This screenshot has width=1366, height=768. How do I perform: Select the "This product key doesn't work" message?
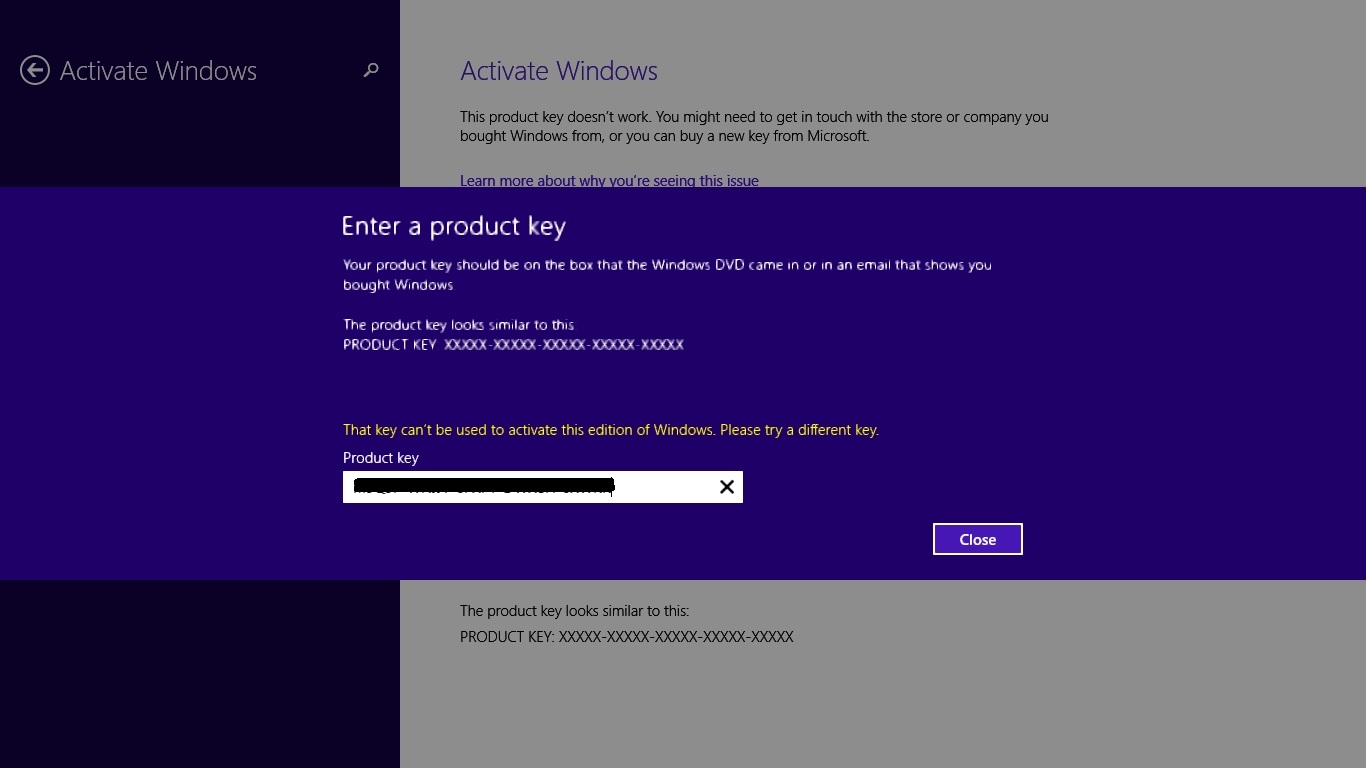coord(754,126)
